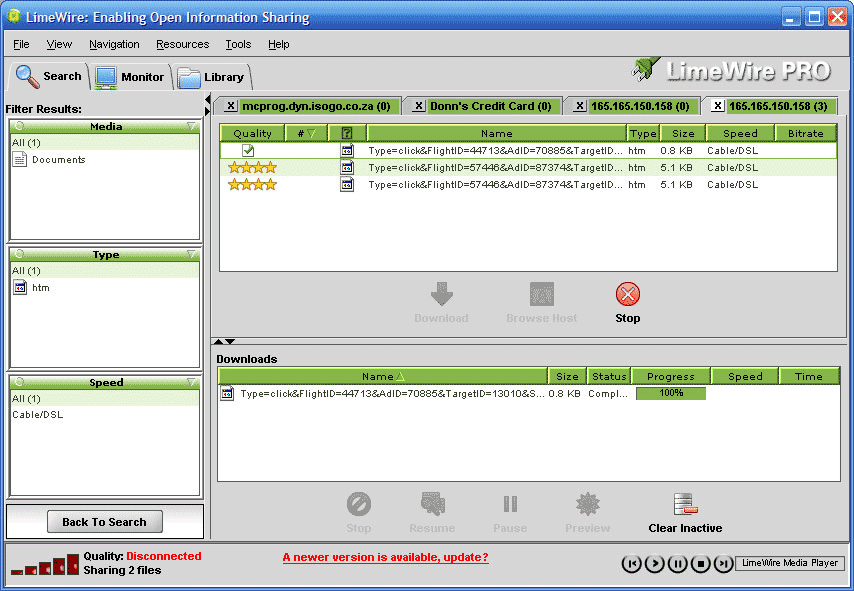Expand filter panel with right splitter arrow

point(208,111)
